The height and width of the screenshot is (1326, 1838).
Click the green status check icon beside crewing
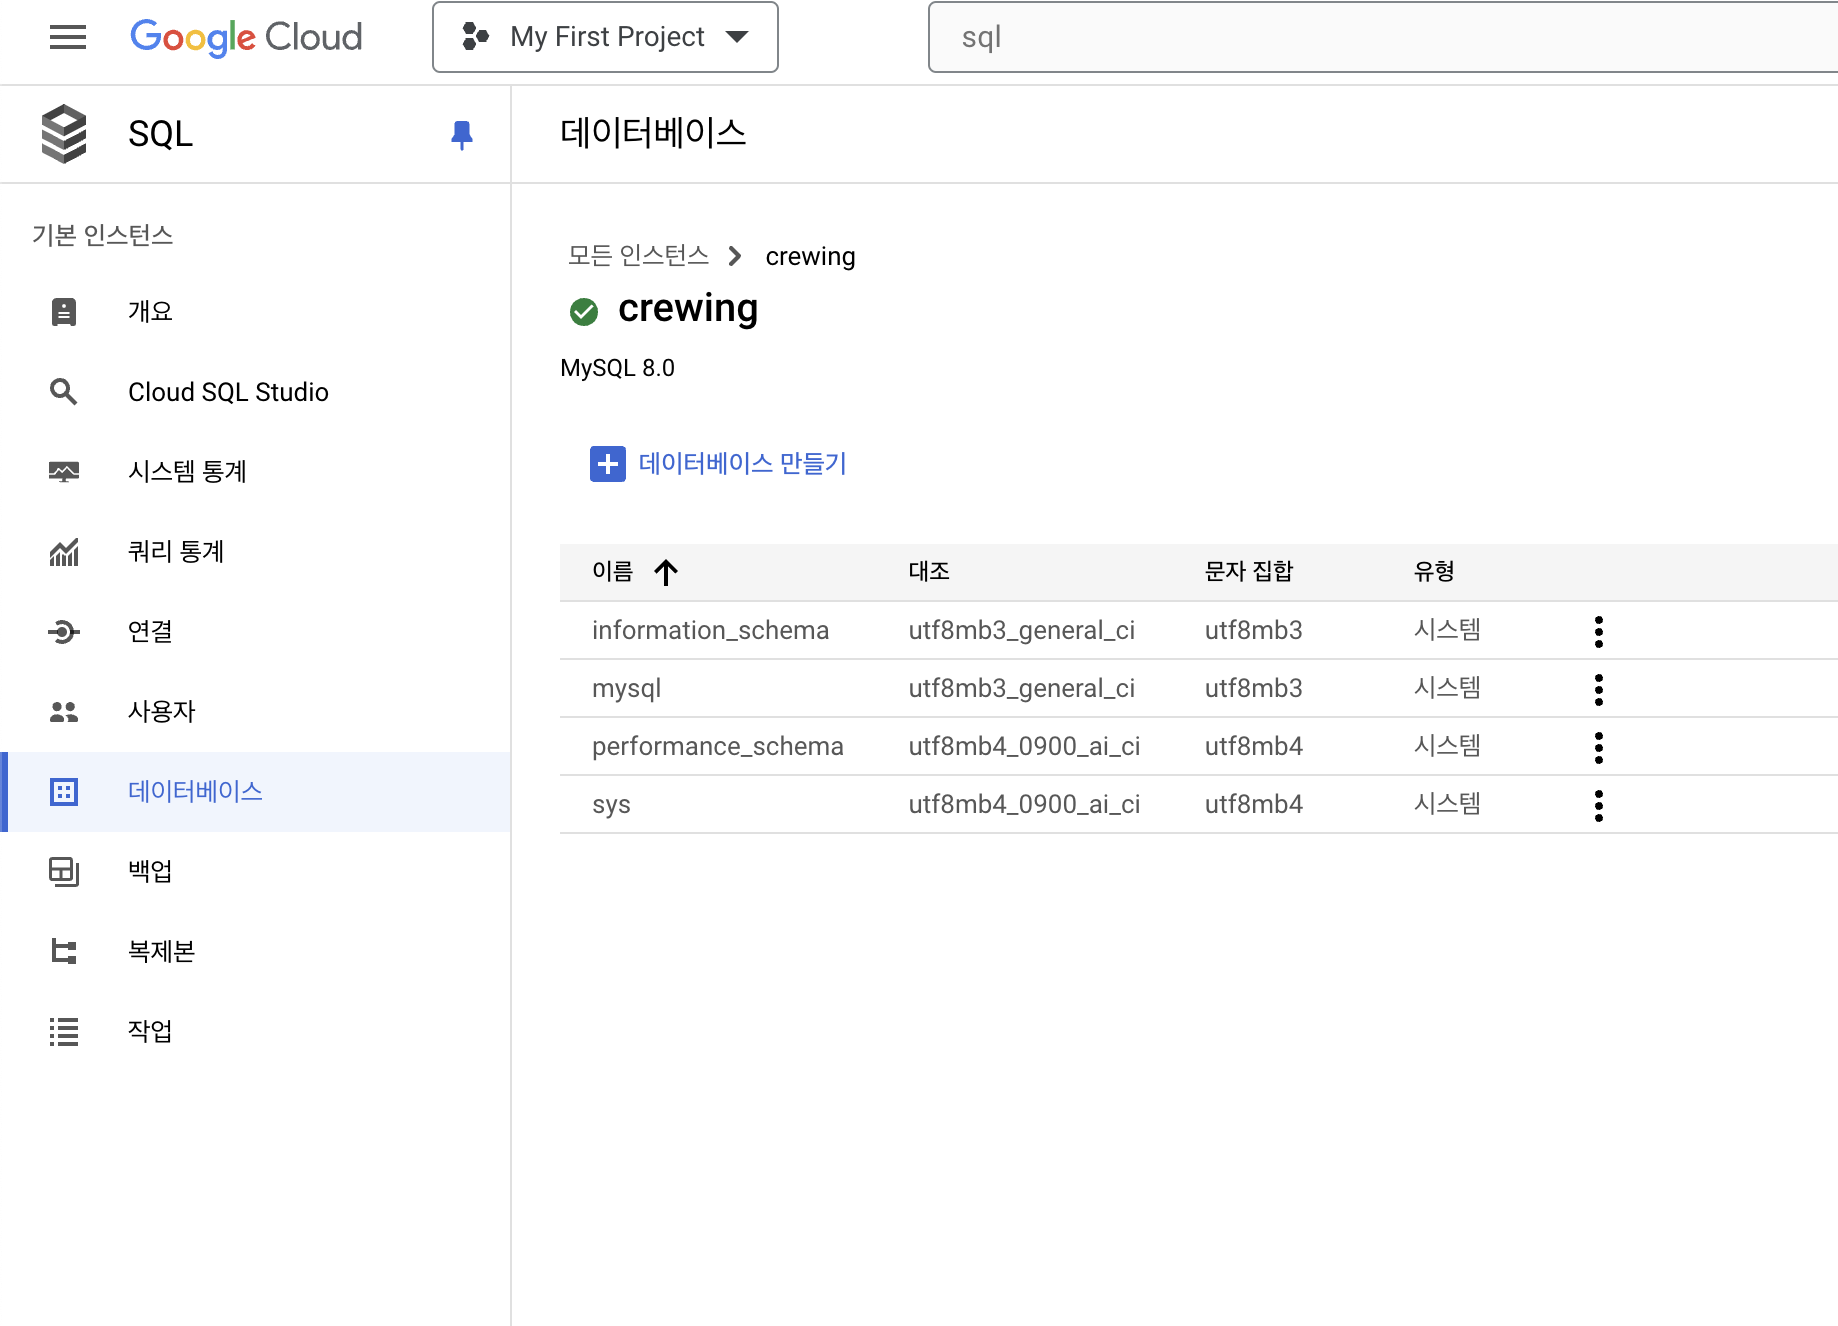[584, 312]
